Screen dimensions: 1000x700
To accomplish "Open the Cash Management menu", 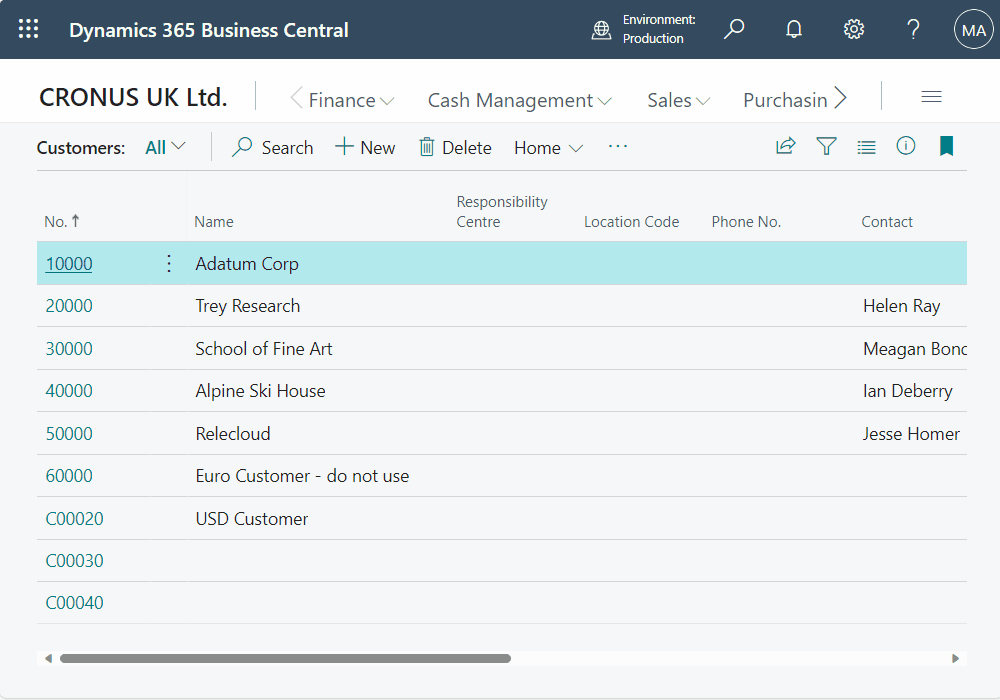I will [519, 100].
